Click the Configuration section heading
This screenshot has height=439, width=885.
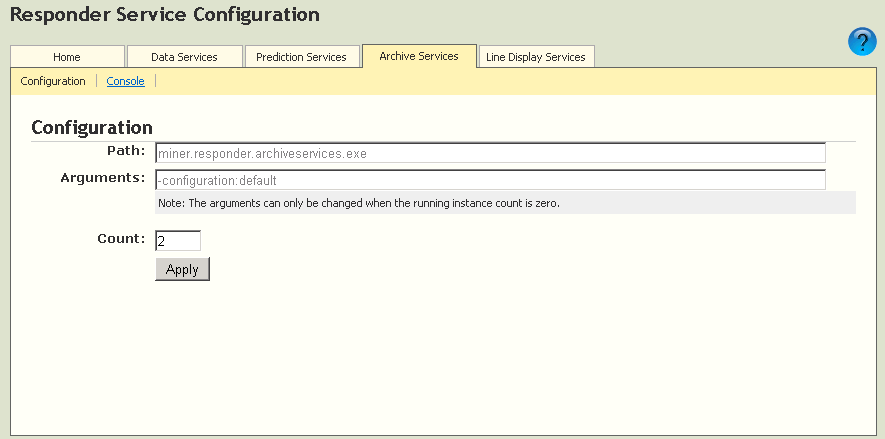[92, 127]
